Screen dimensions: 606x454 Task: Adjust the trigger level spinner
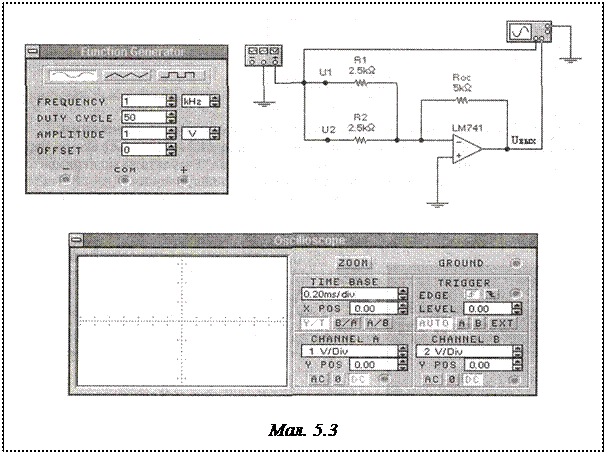coord(517,308)
